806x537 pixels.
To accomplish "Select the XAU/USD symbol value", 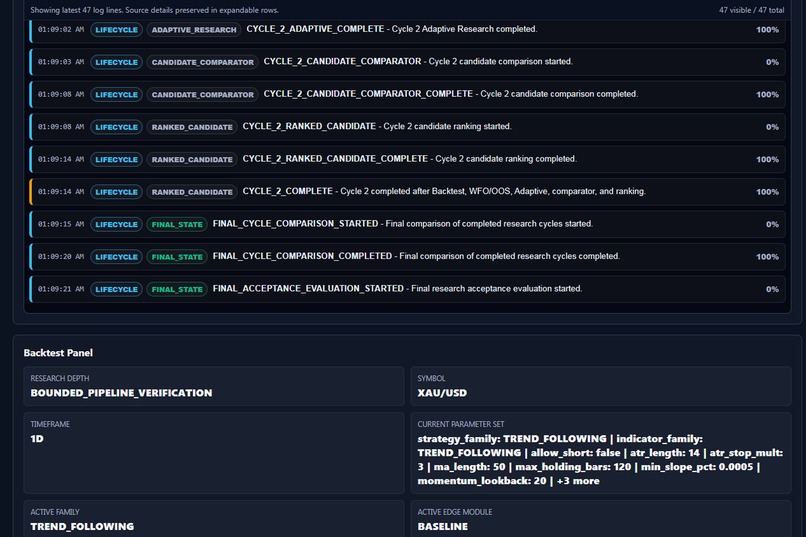I will [442, 393].
